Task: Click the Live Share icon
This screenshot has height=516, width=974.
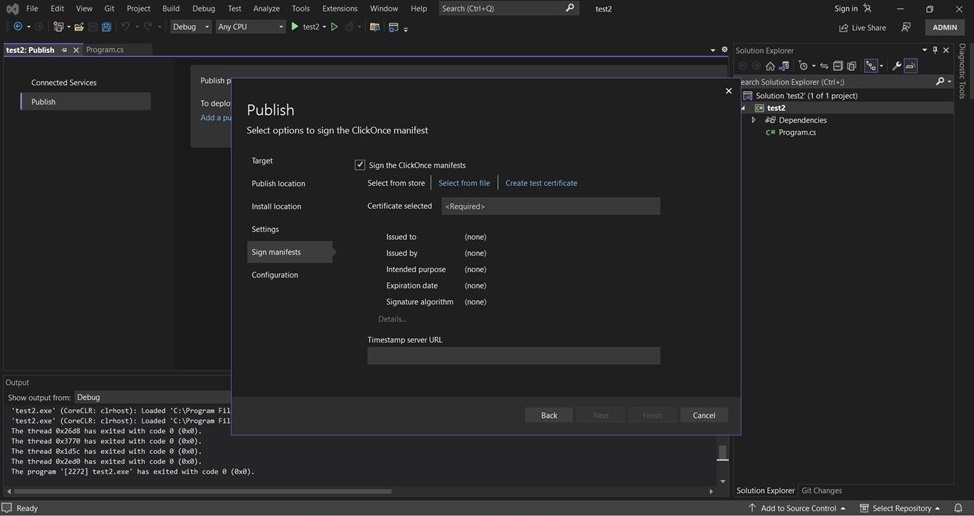Action: click(x=844, y=28)
